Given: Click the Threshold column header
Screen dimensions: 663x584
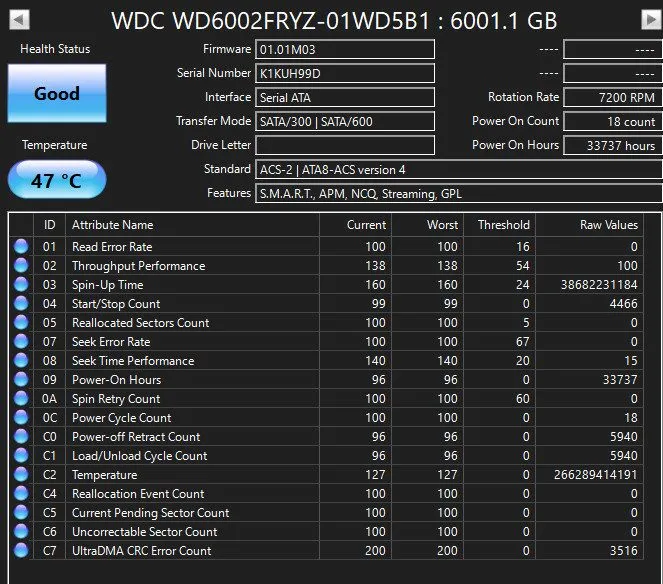Looking at the screenshot, I should 500,225.
